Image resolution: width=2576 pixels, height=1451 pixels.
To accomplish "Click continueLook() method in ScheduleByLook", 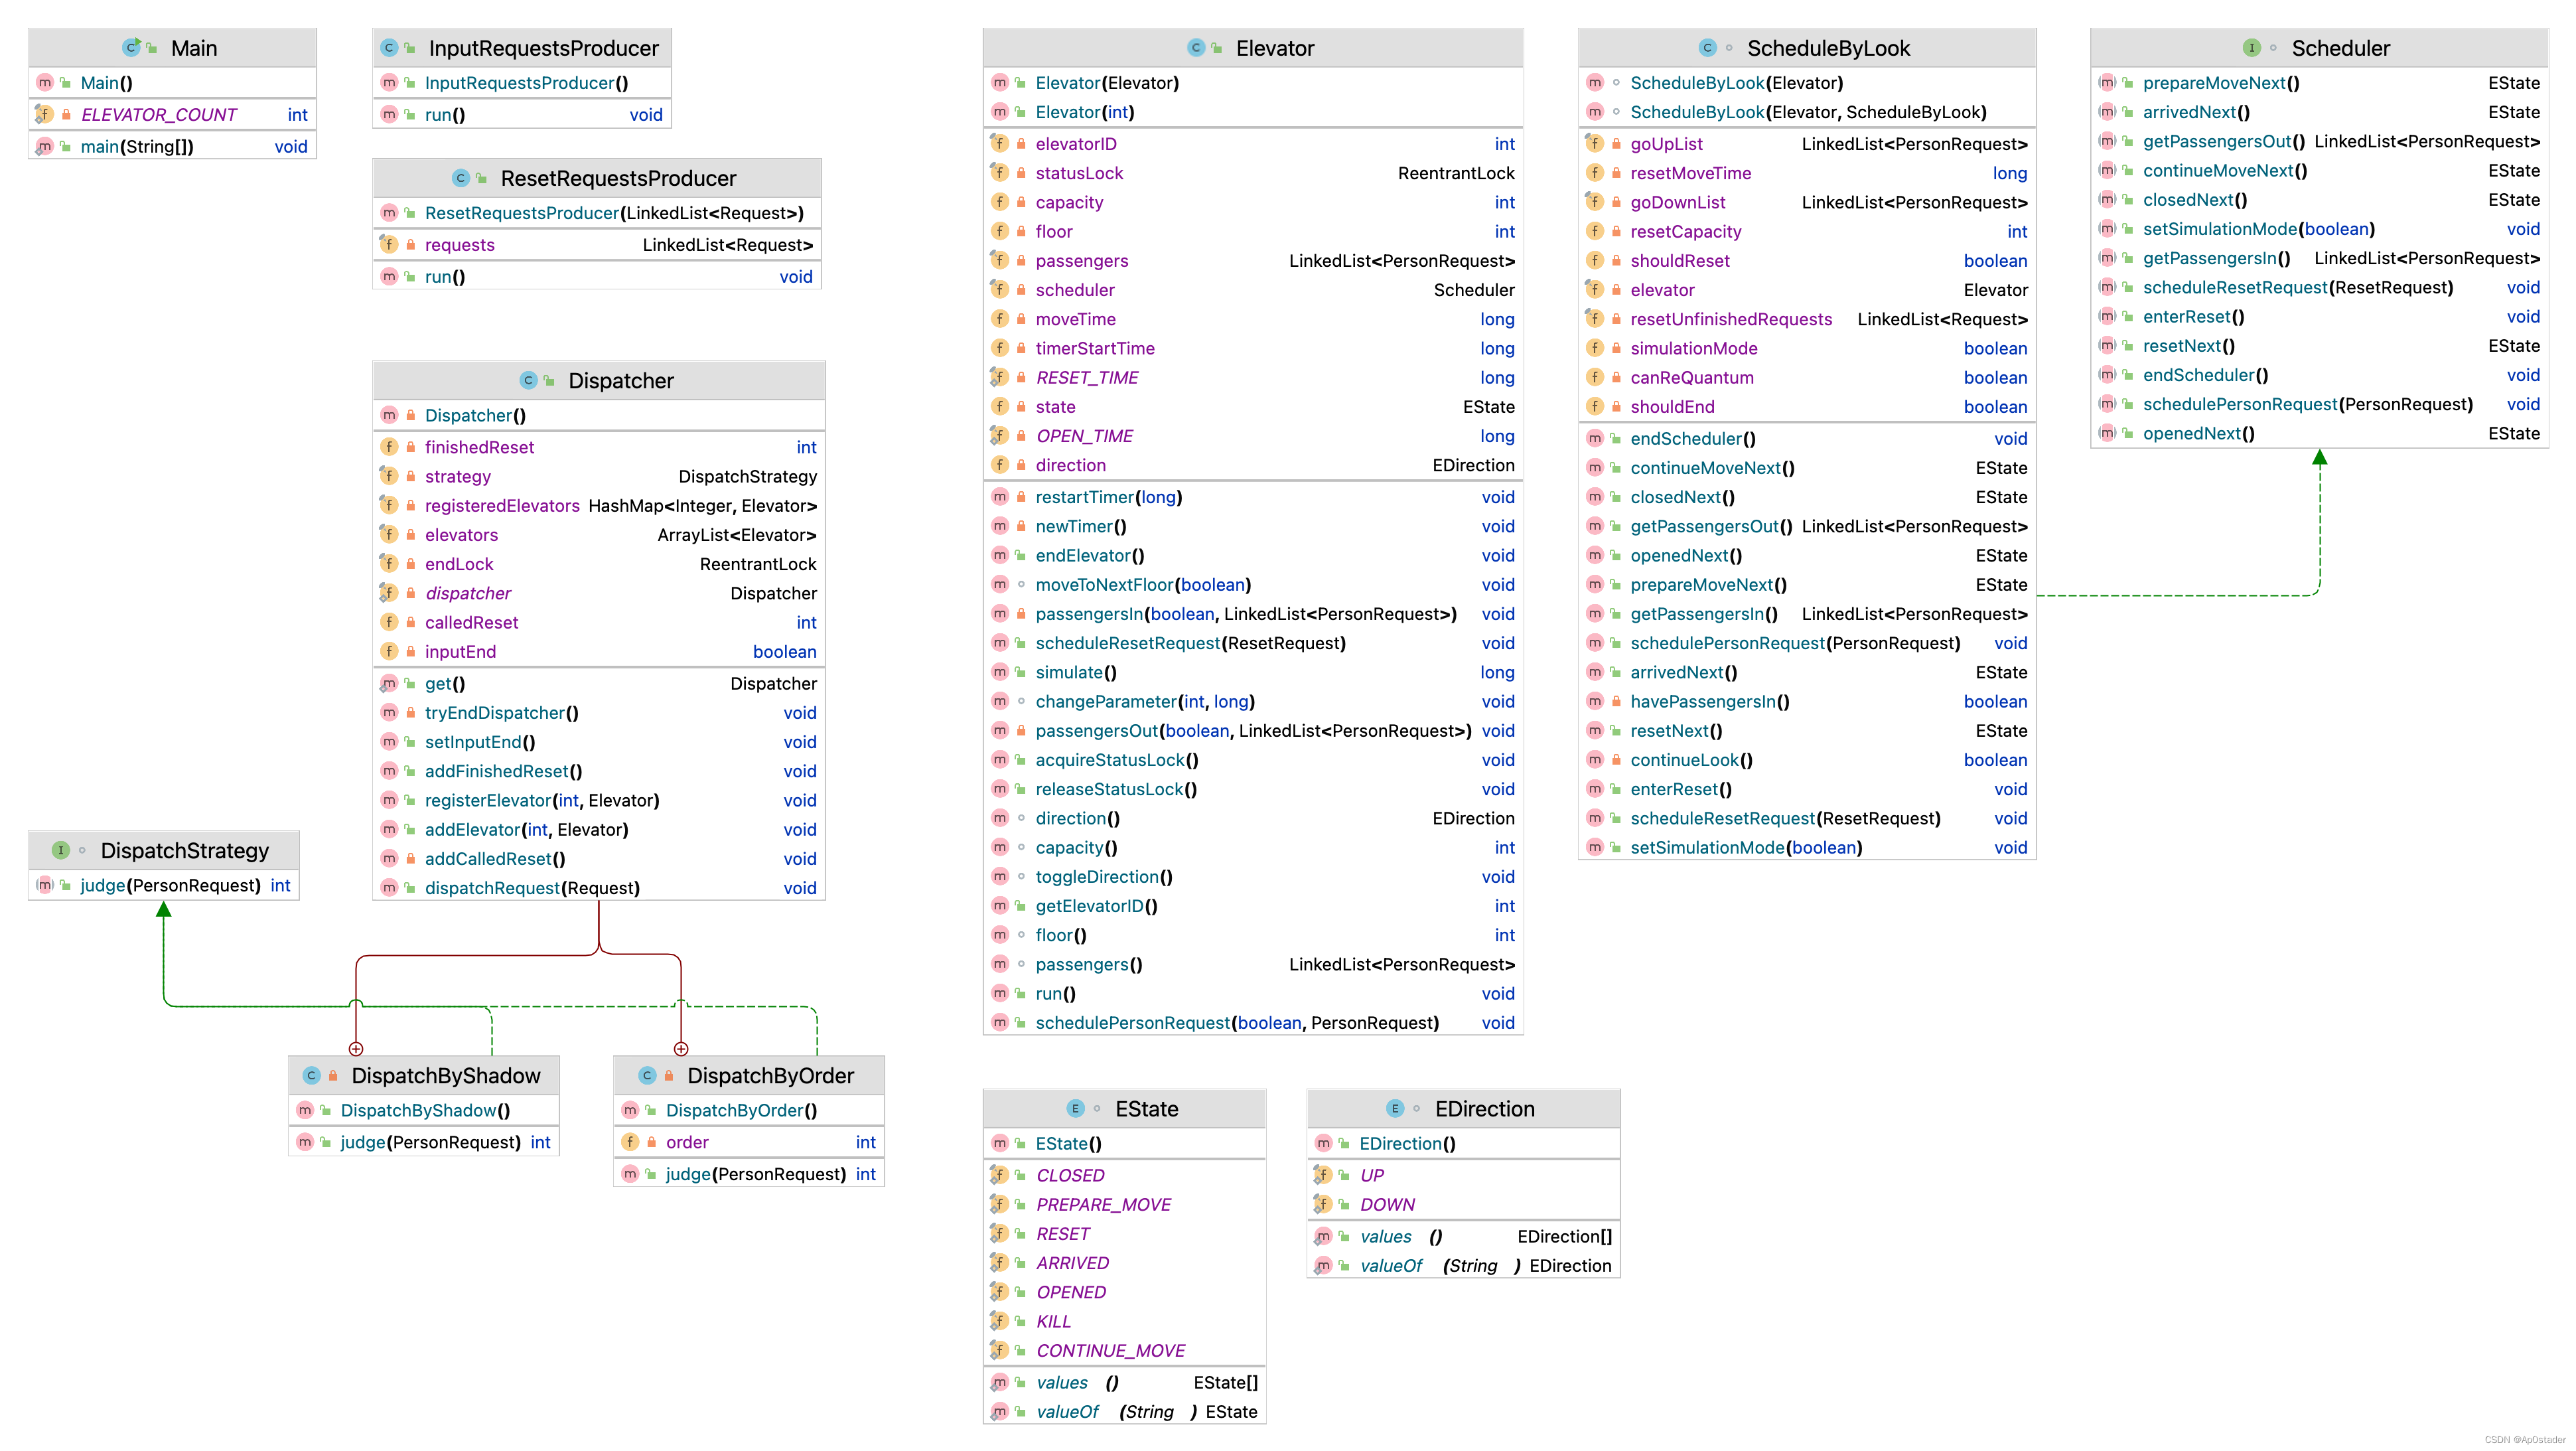I will 1807,760.
